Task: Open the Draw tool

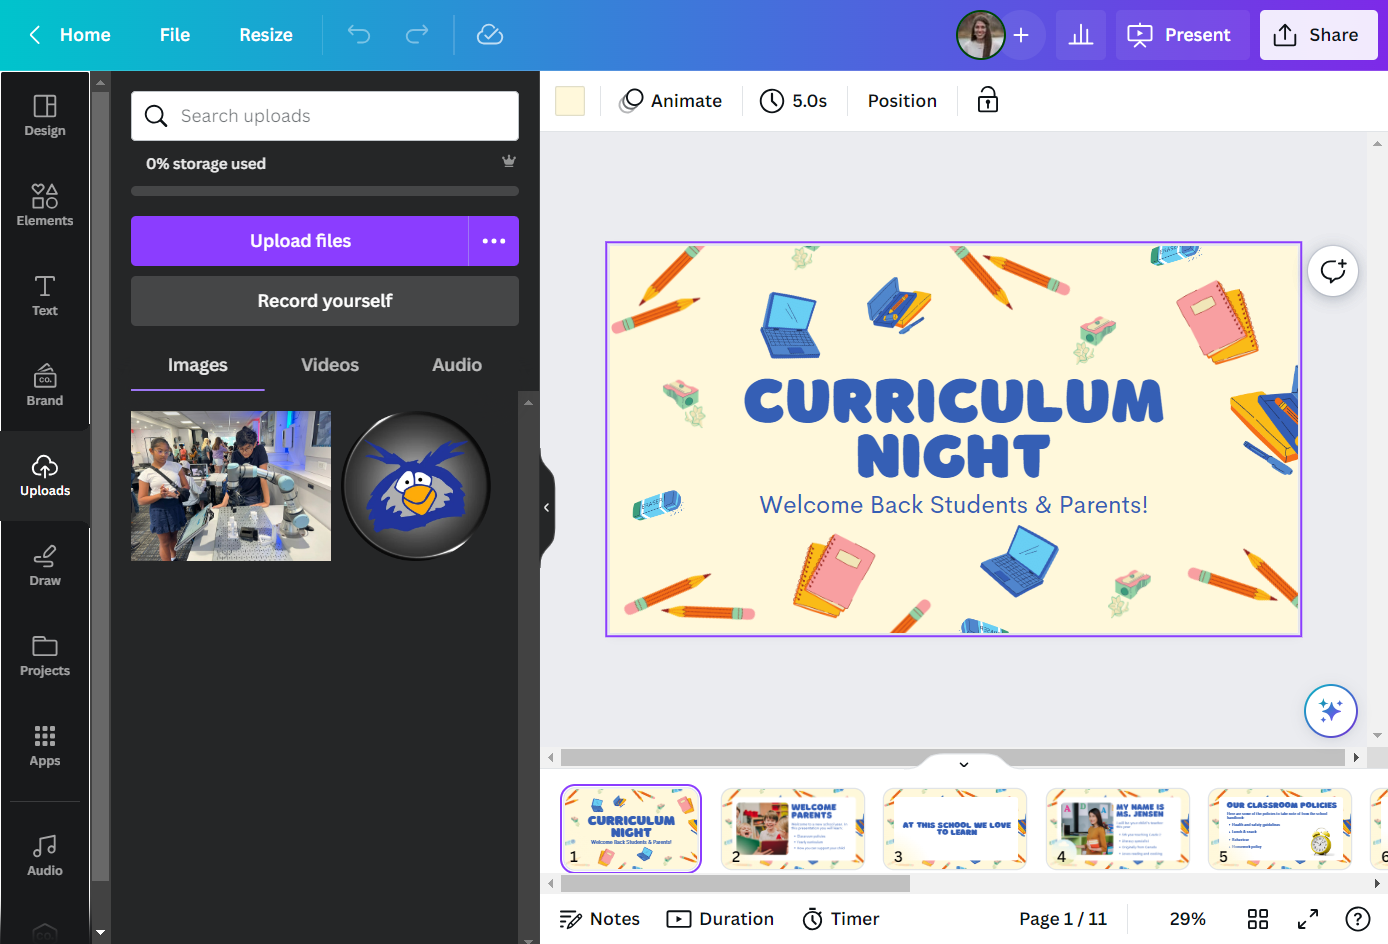Action: (x=45, y=566)
